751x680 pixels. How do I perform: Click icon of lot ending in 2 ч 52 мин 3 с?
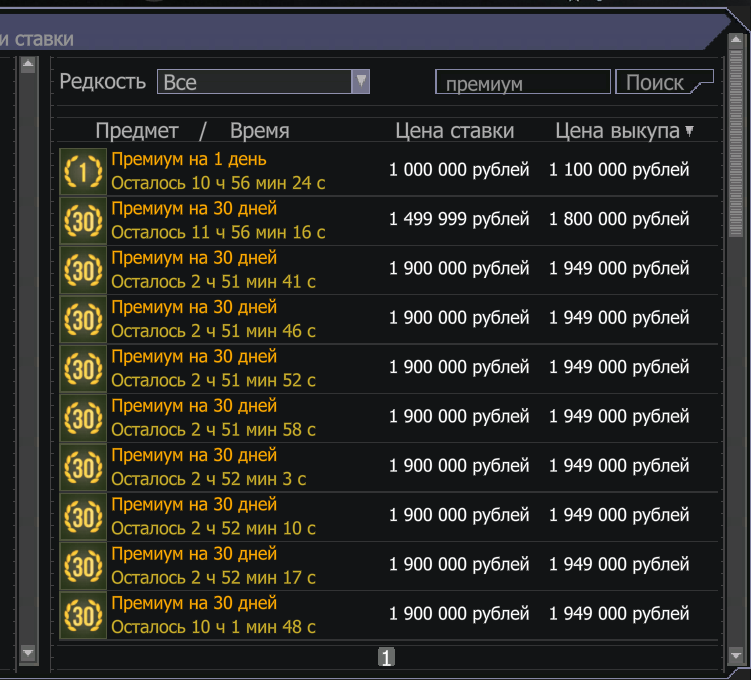(83, 467)
